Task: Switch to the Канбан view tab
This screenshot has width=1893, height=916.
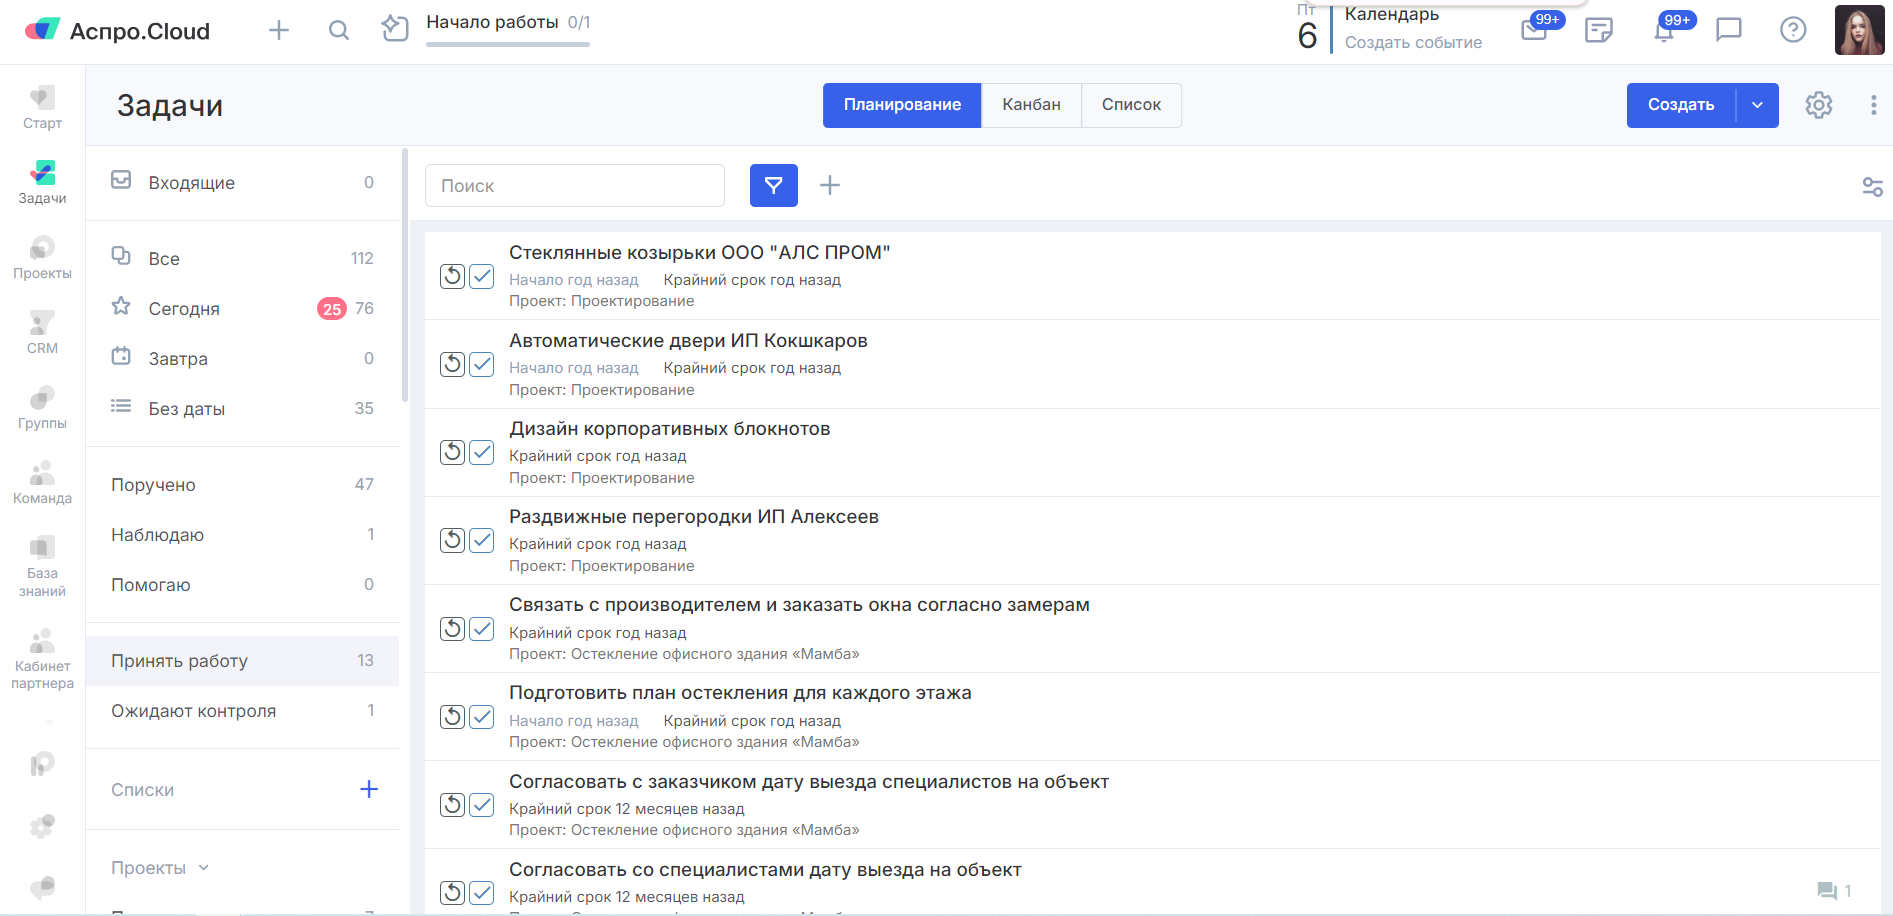Action: [1031, 105]
